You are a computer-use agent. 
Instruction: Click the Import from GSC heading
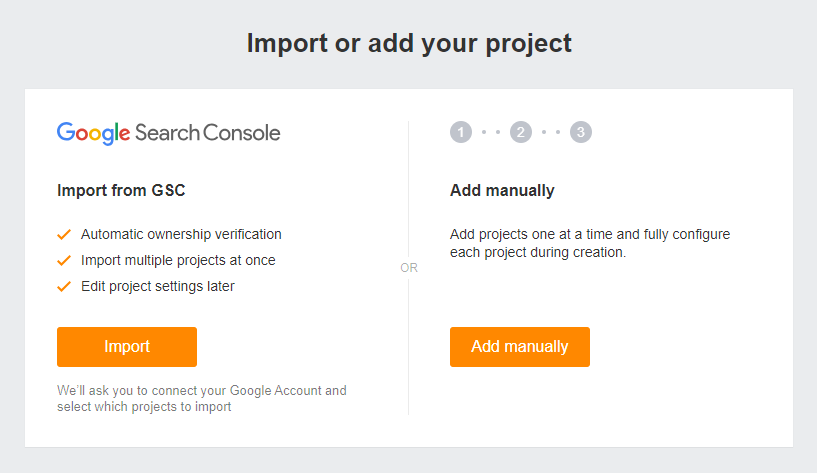pyautogui.click(x=121, y=190)
